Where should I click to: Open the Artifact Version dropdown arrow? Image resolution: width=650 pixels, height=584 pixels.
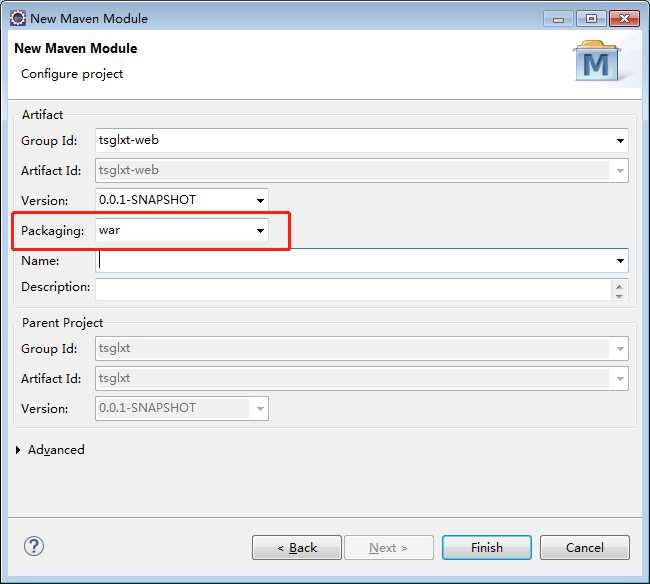click(x=260, y=200)
